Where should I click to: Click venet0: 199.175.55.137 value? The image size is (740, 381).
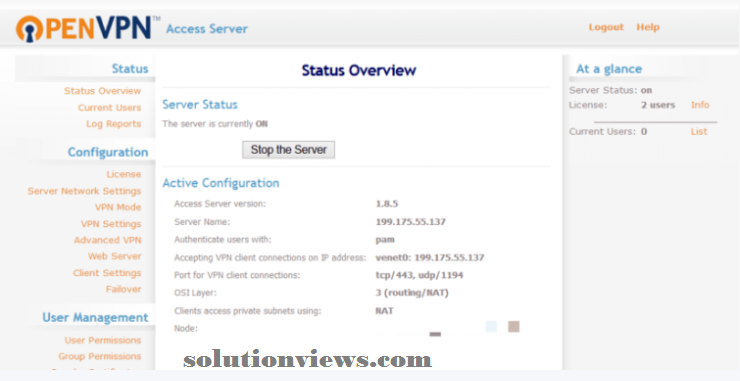click(430, 258)
